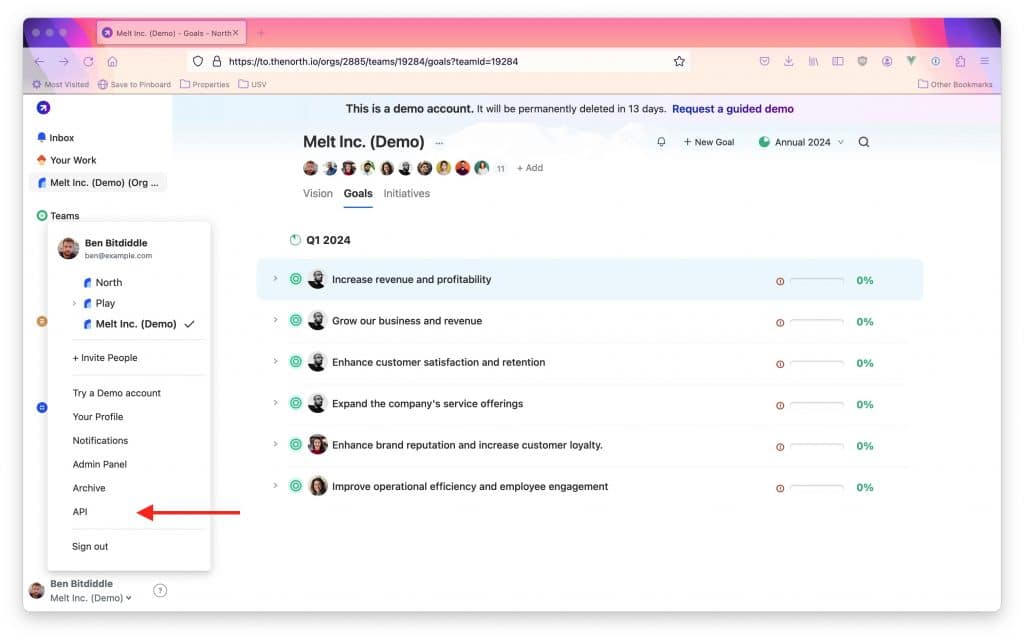
Task: Click the notification bell icon
Action: tap(661, 142)
